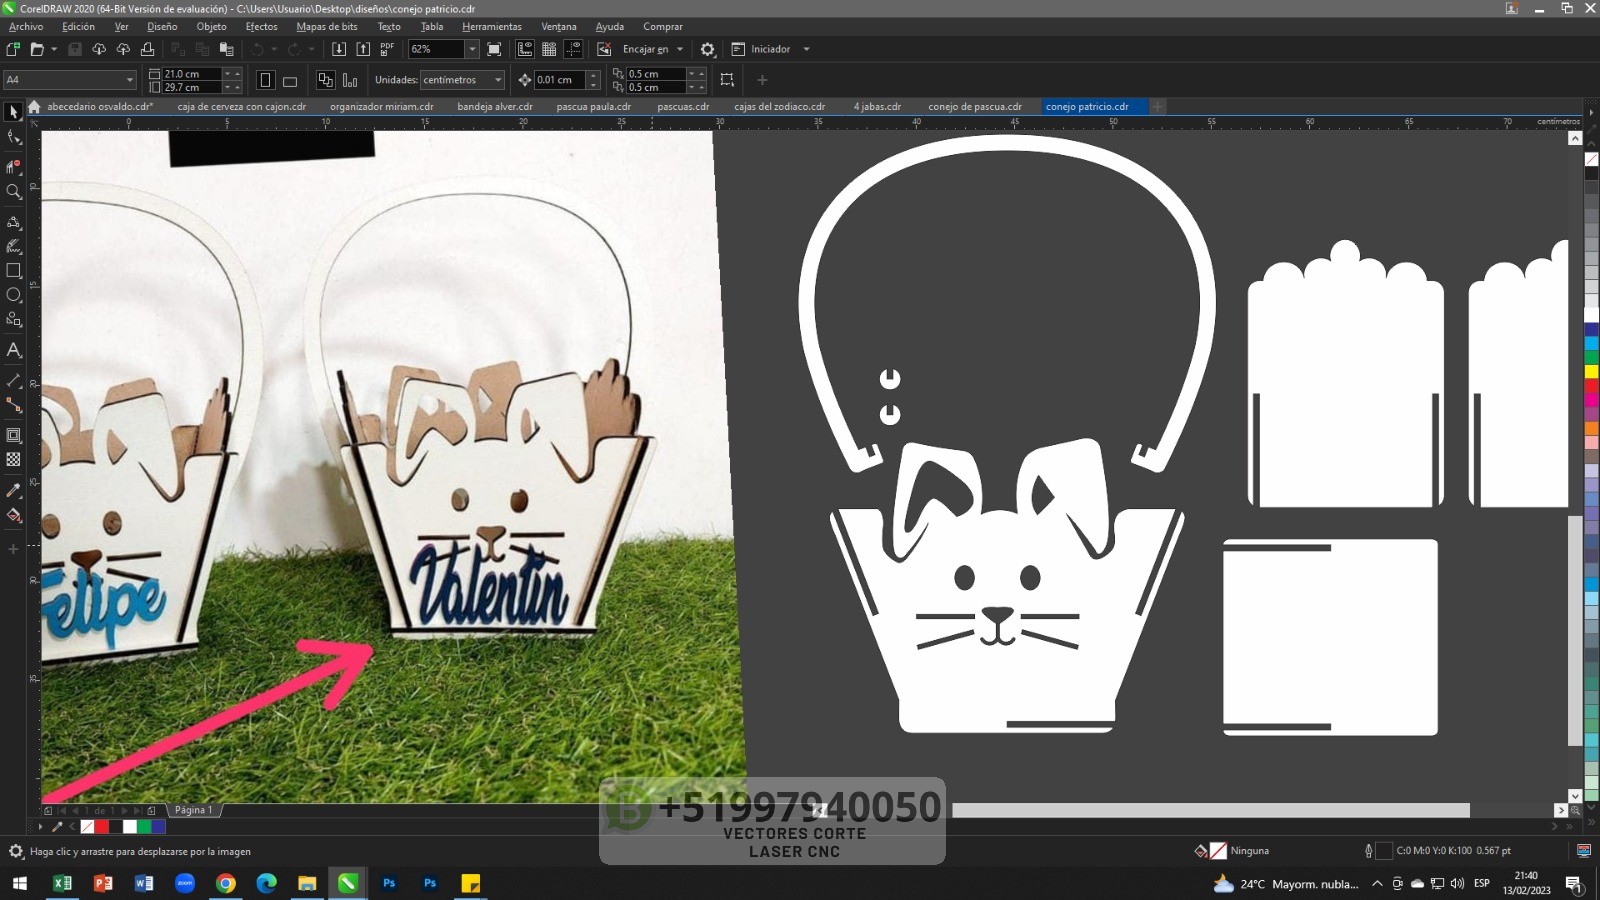Screen dimensions: 1600x900
Task: Switch to the conejo de pascua.cdr tab
Action: (x=974, y=107)
